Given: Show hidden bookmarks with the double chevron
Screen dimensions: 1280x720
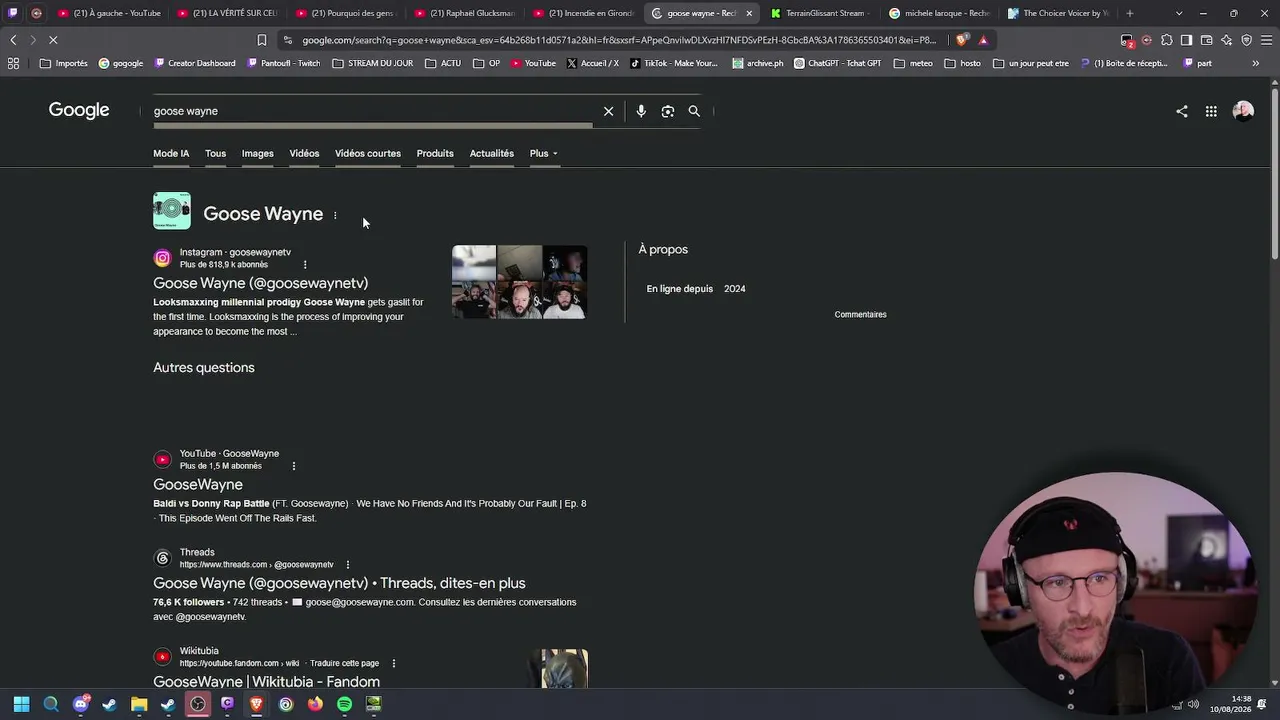Looking at the screenshot, I should click(x=1255, y=63).
